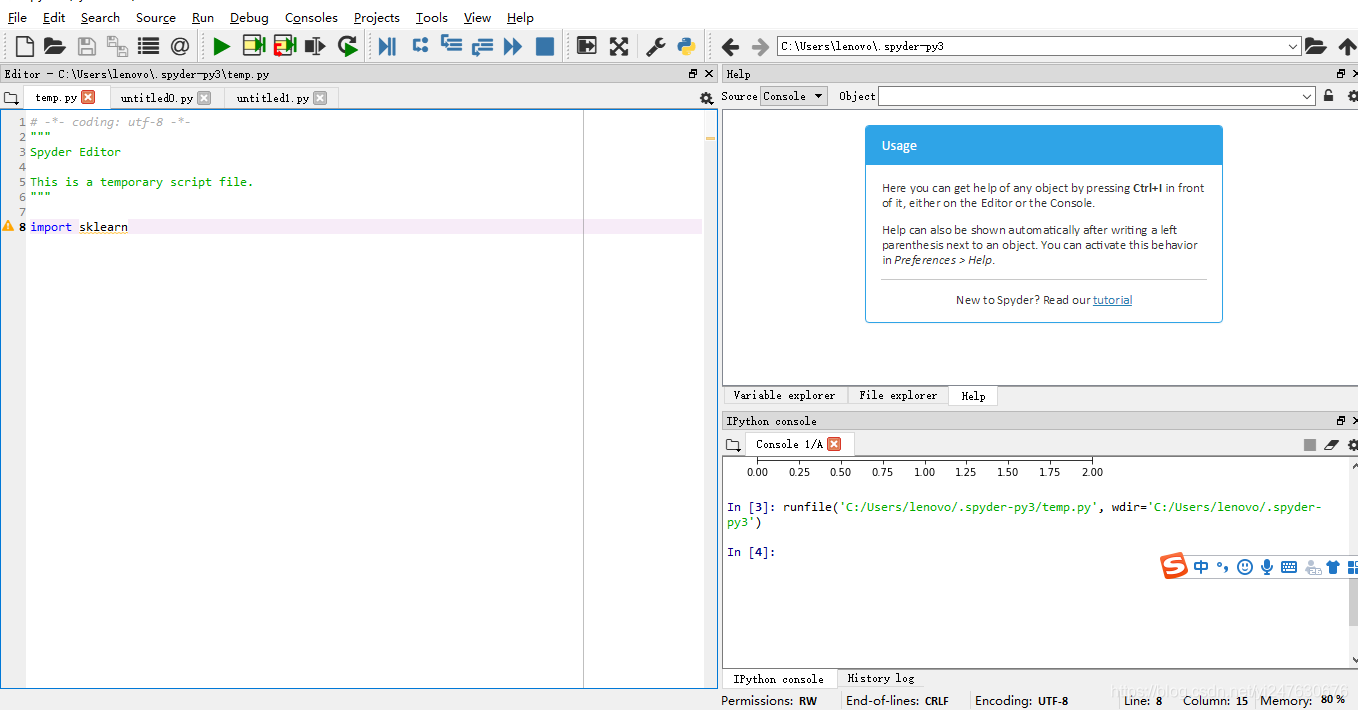Run the current line debug step icon
Screen dimensions: 1358x710
click(x=420, y=45)
